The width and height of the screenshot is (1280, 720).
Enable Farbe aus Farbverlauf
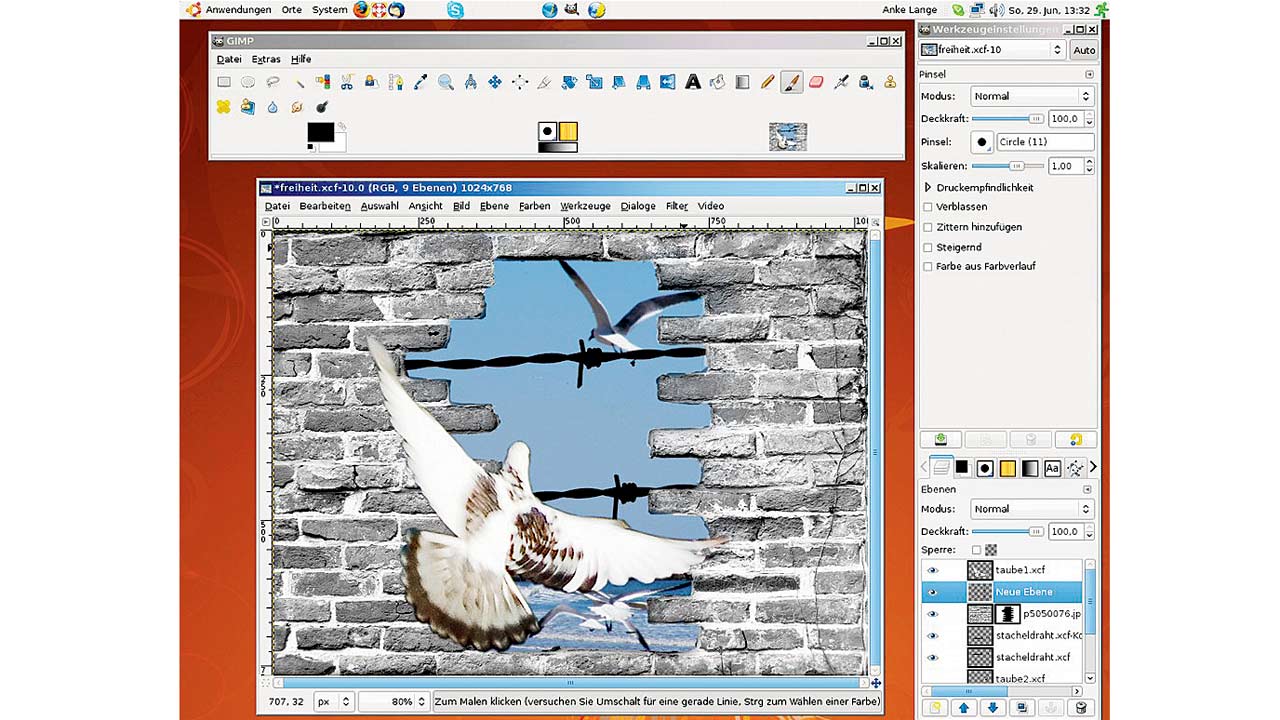928,266
